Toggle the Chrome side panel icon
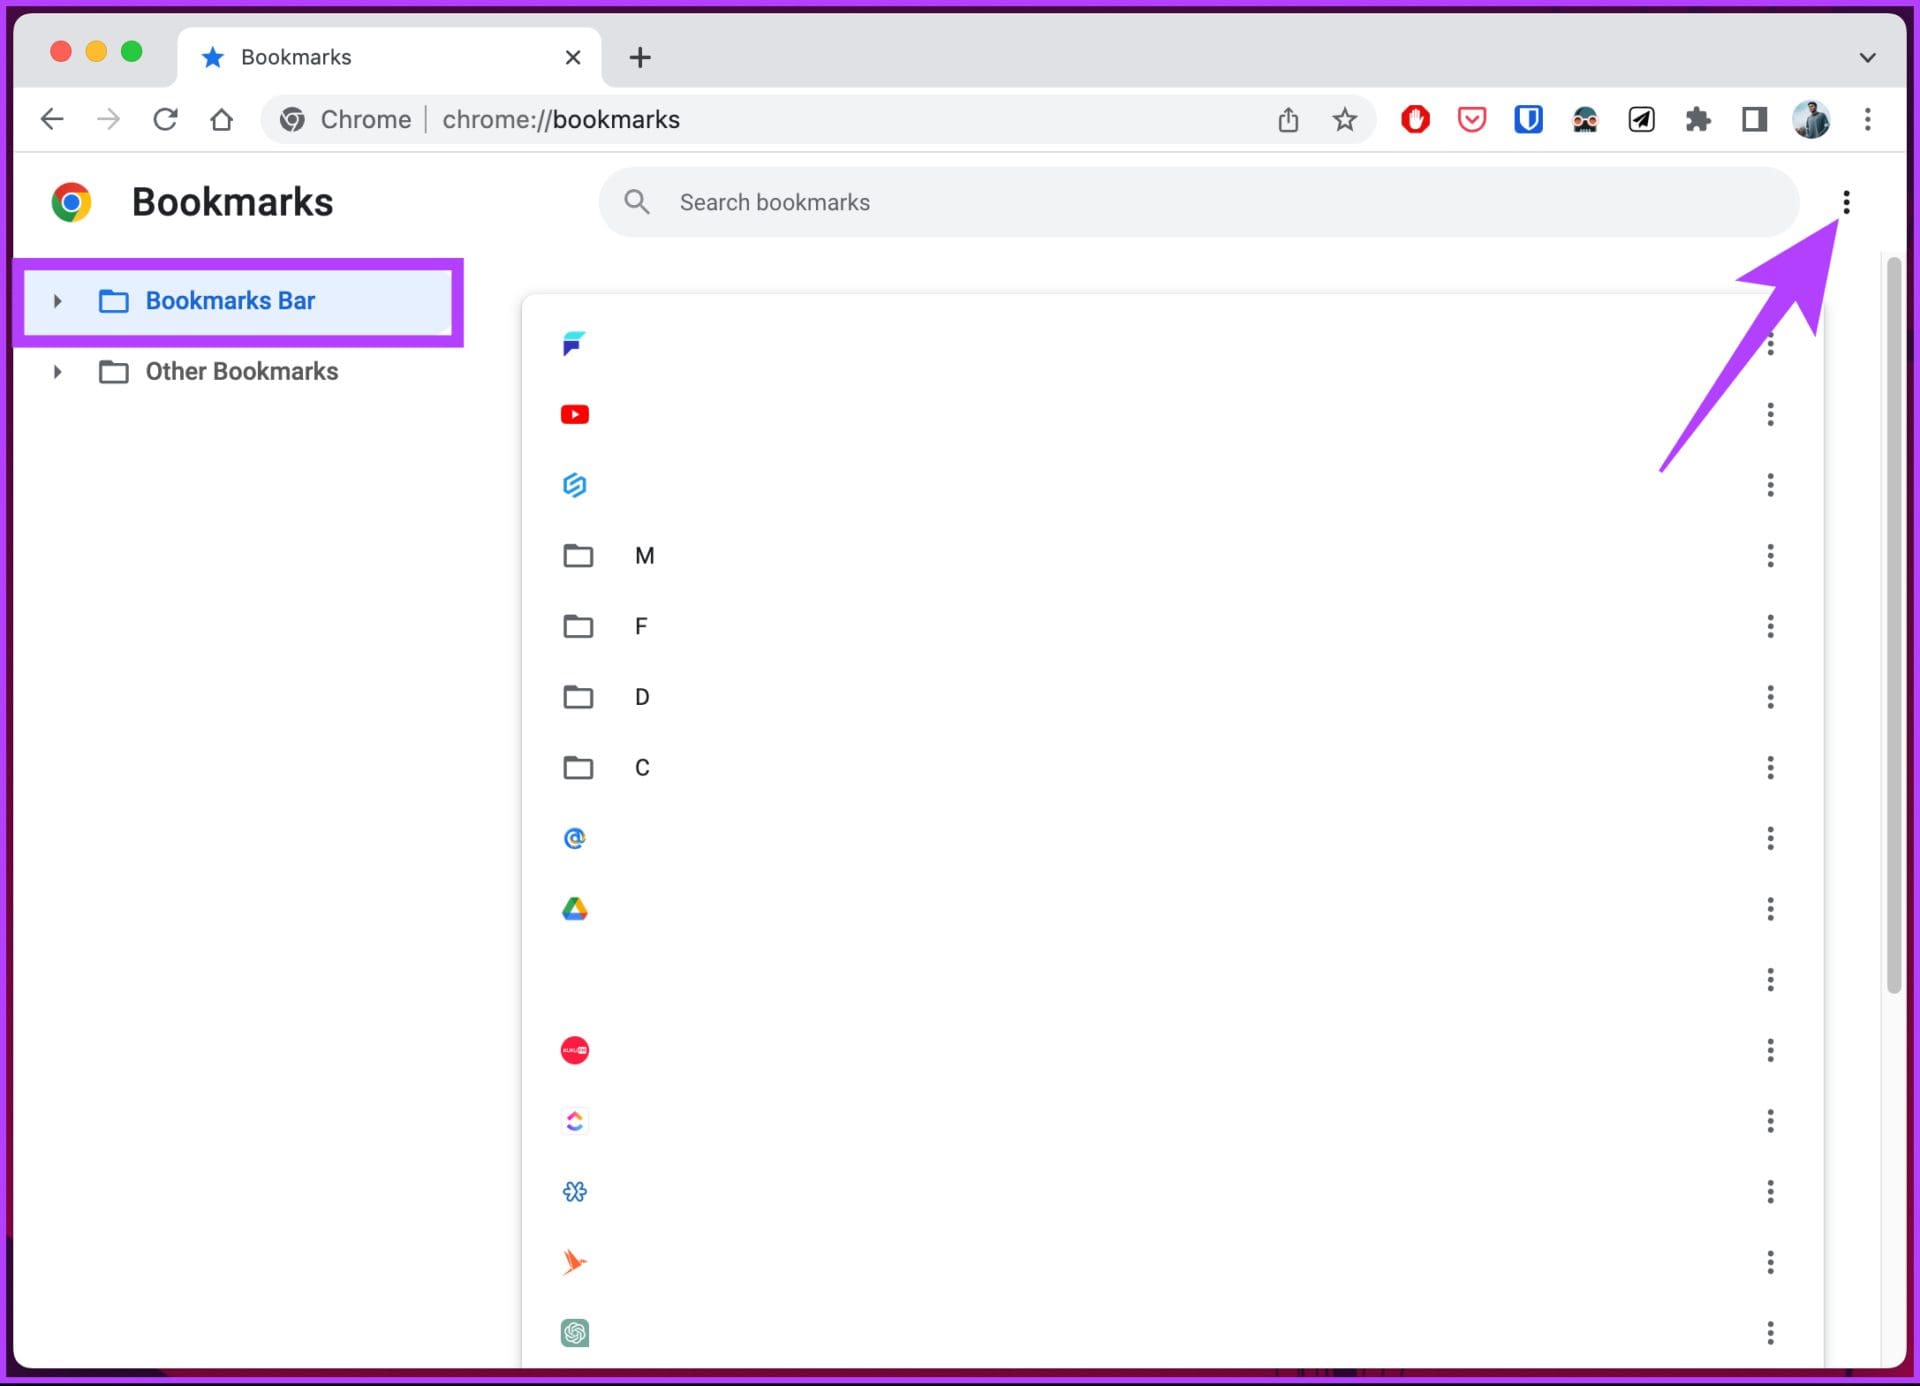Viewport: 1920px width, 1386px height. tap(1754, 120)
